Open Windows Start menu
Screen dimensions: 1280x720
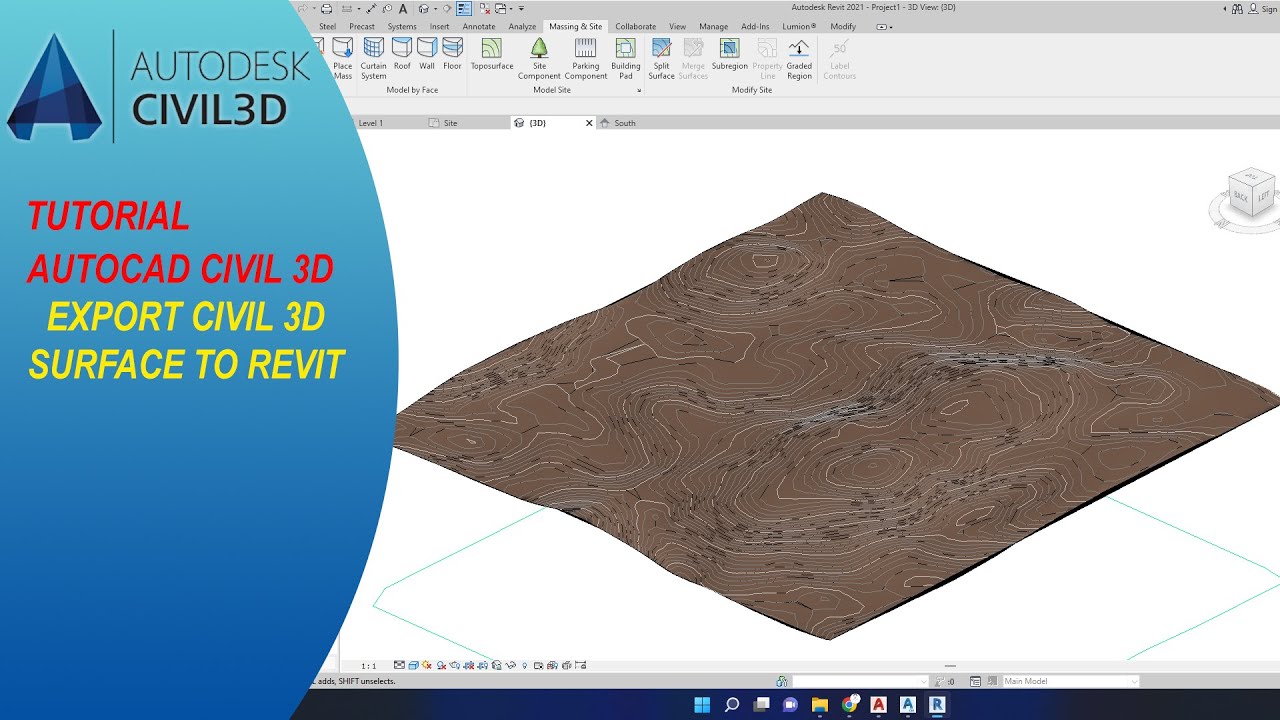coord(702,705)
